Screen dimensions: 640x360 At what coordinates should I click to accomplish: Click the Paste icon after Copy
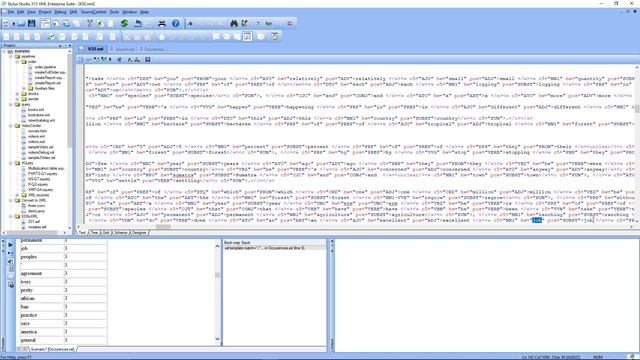111,23
